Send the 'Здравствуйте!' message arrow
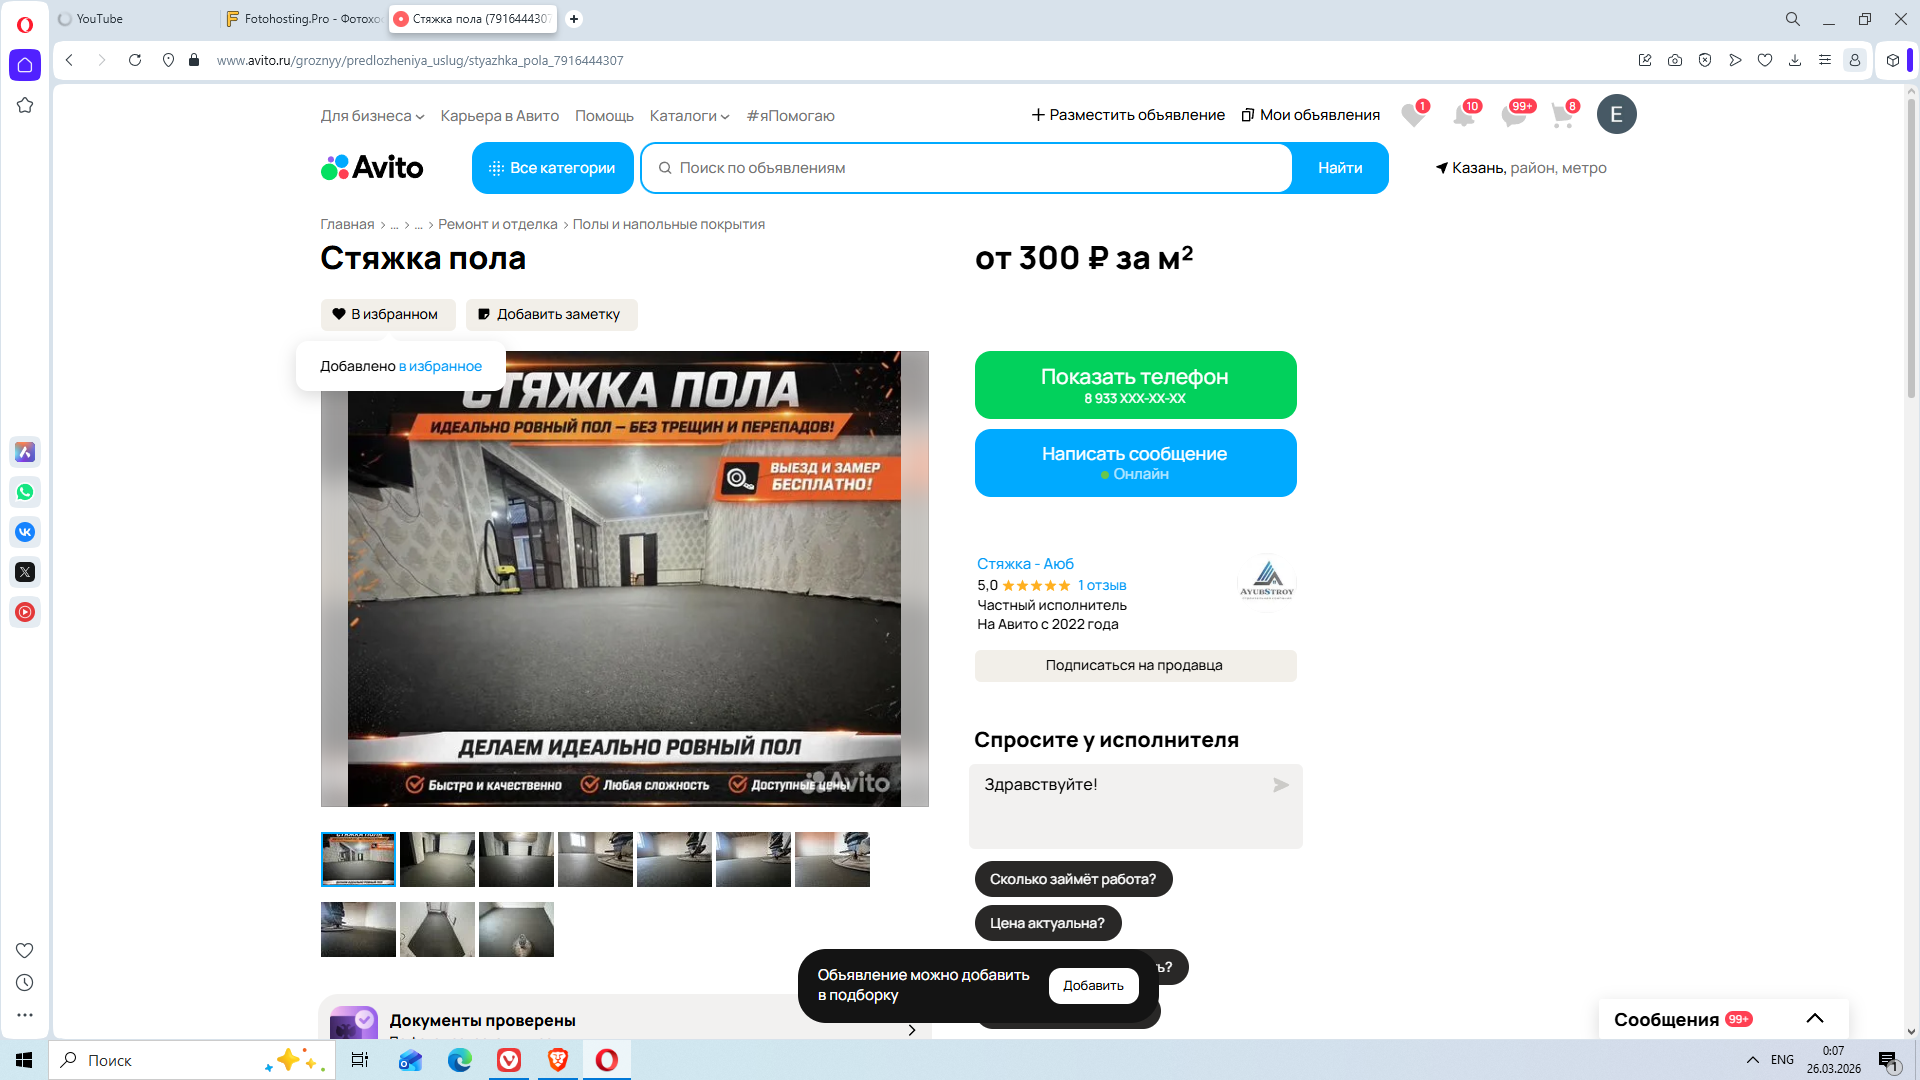The width and height of the screenshot is (1920, 1080). pyautogui.click(x=1280, y=785)
